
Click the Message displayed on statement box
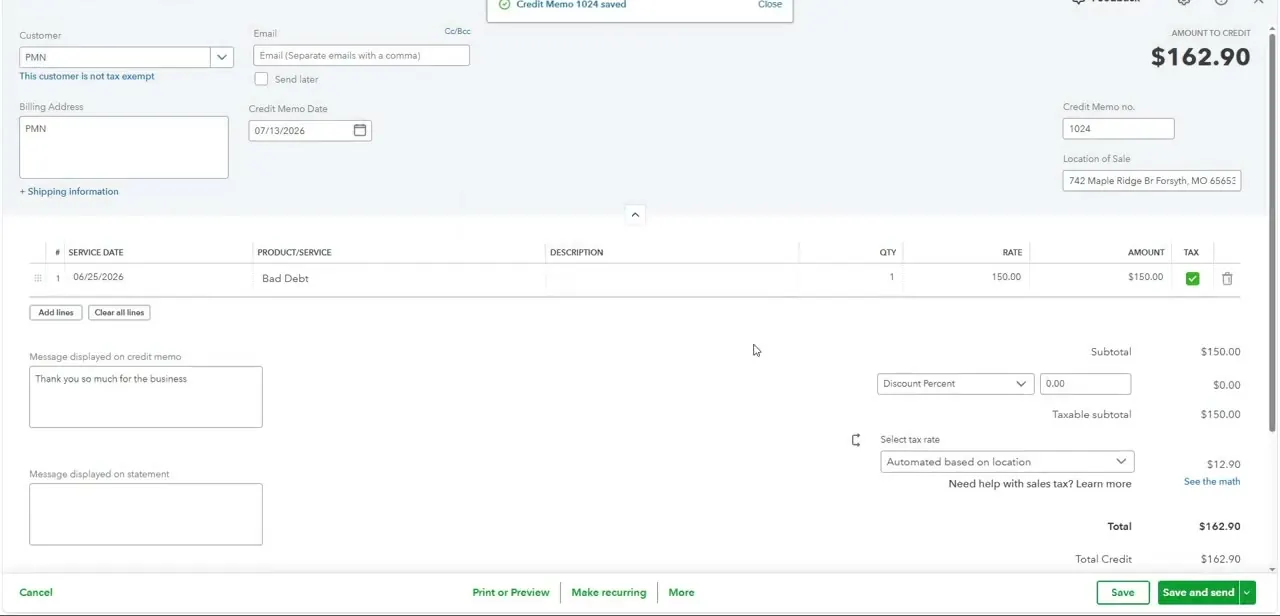point(146,515)
